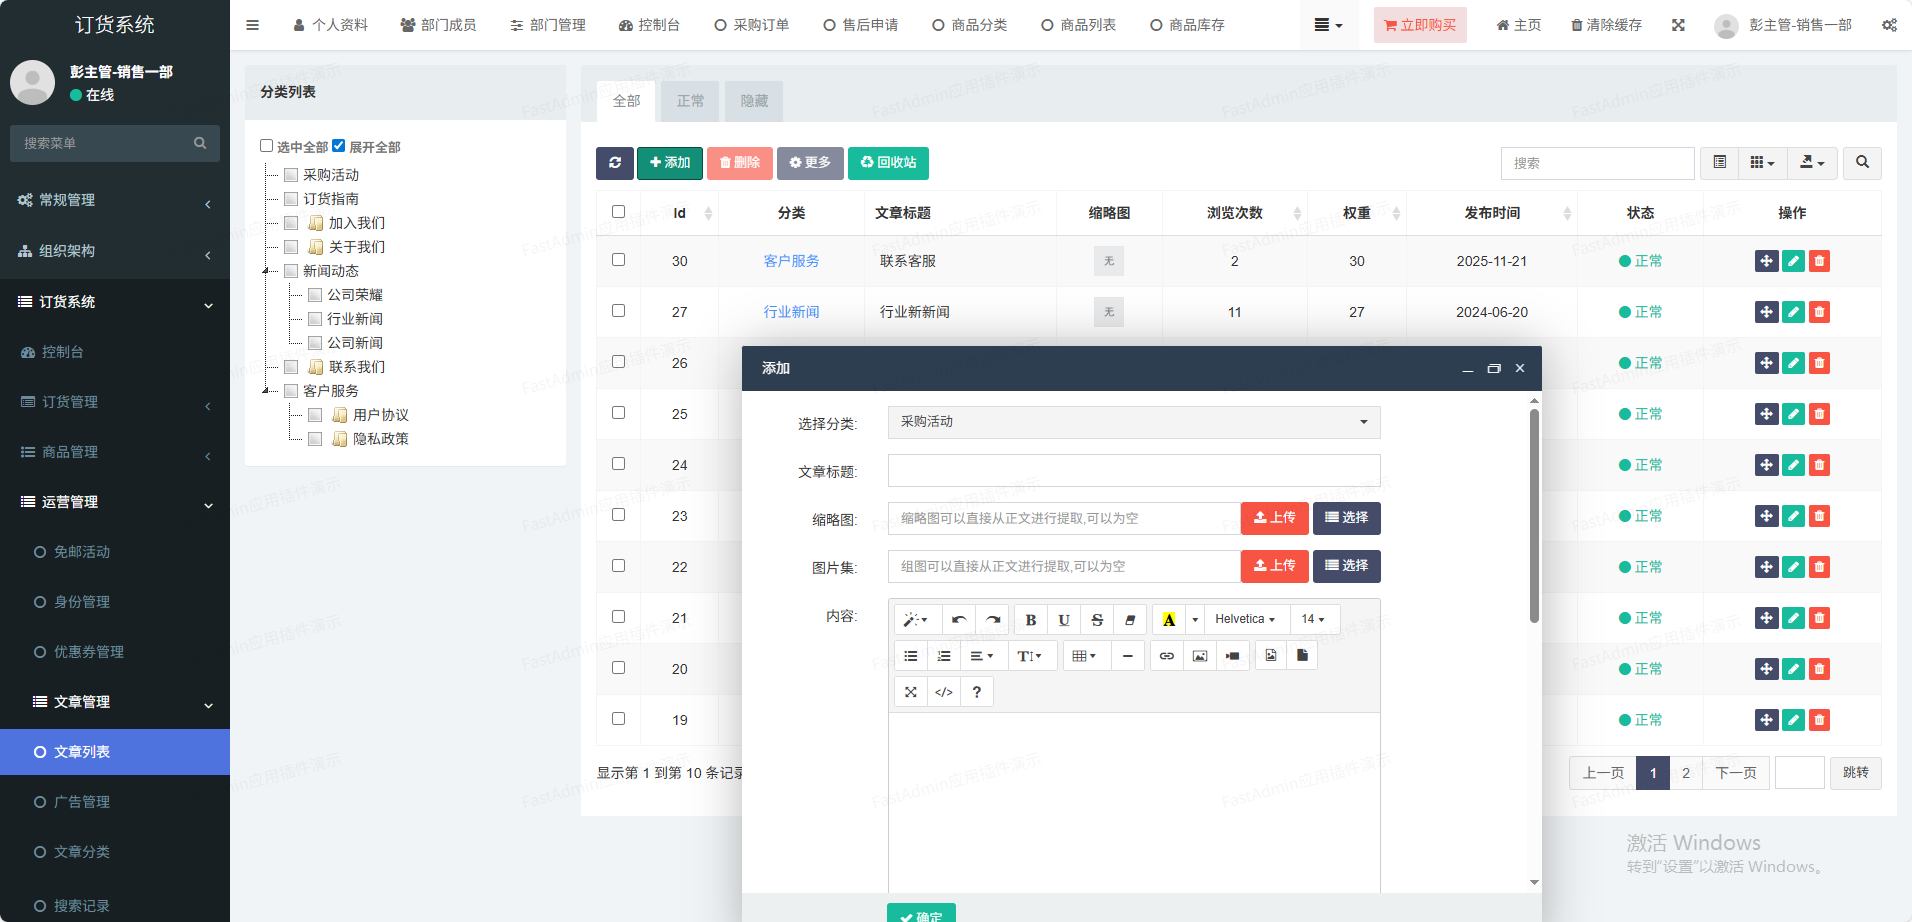Open the font size 14 dropdown
Viewport: 1912px width, 922px height.
coord(1313,620)
